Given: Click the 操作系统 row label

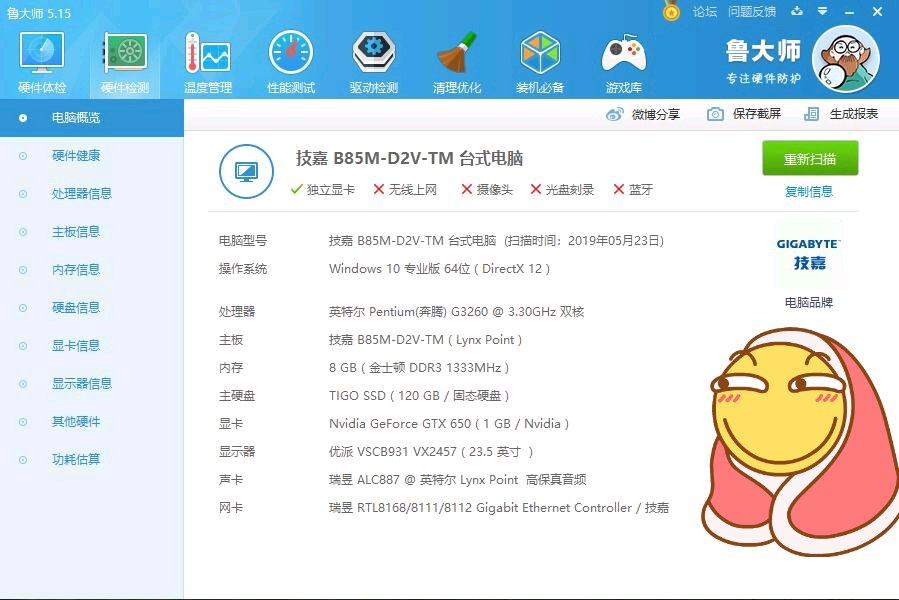Looking at the screenshot, I should [243, 268].
